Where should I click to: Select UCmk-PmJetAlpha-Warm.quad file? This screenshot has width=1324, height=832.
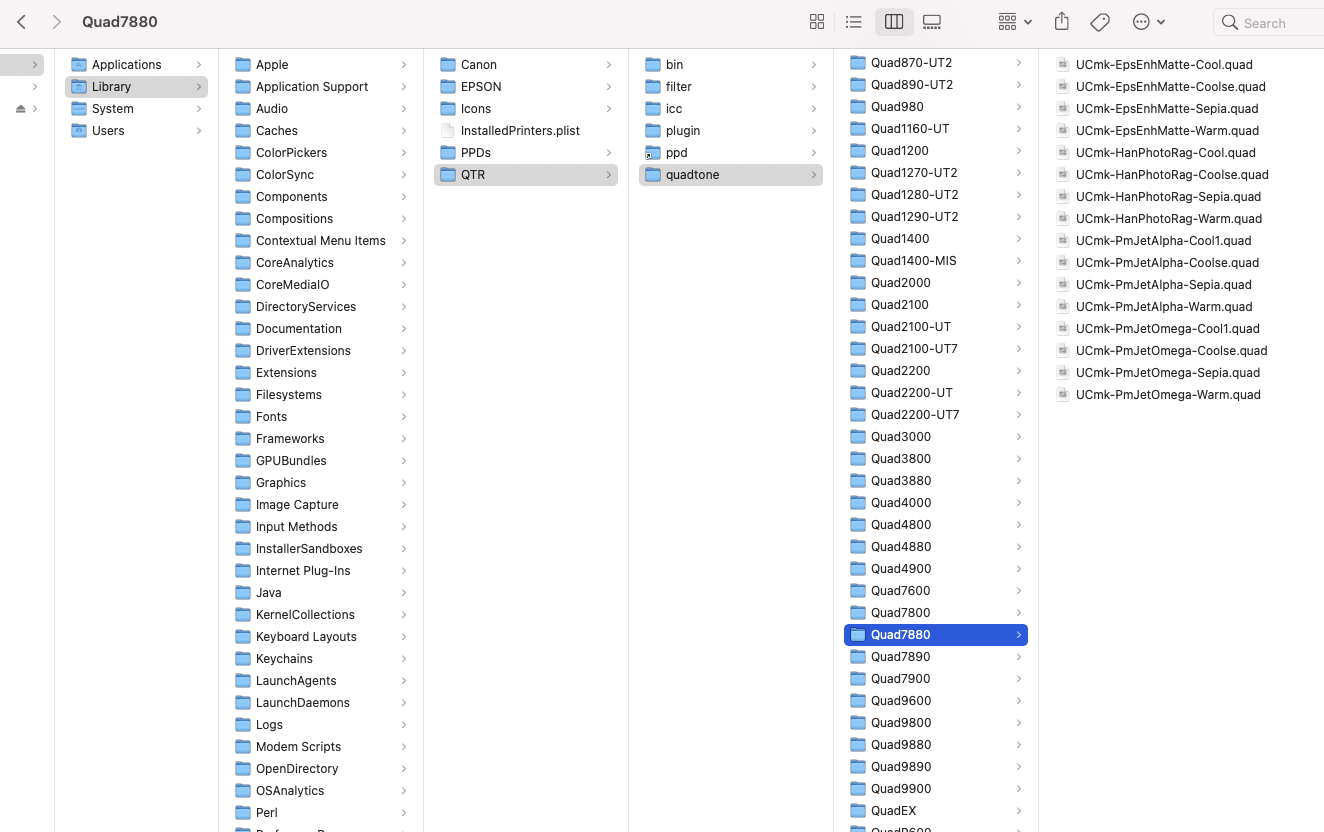(1164, 307)
